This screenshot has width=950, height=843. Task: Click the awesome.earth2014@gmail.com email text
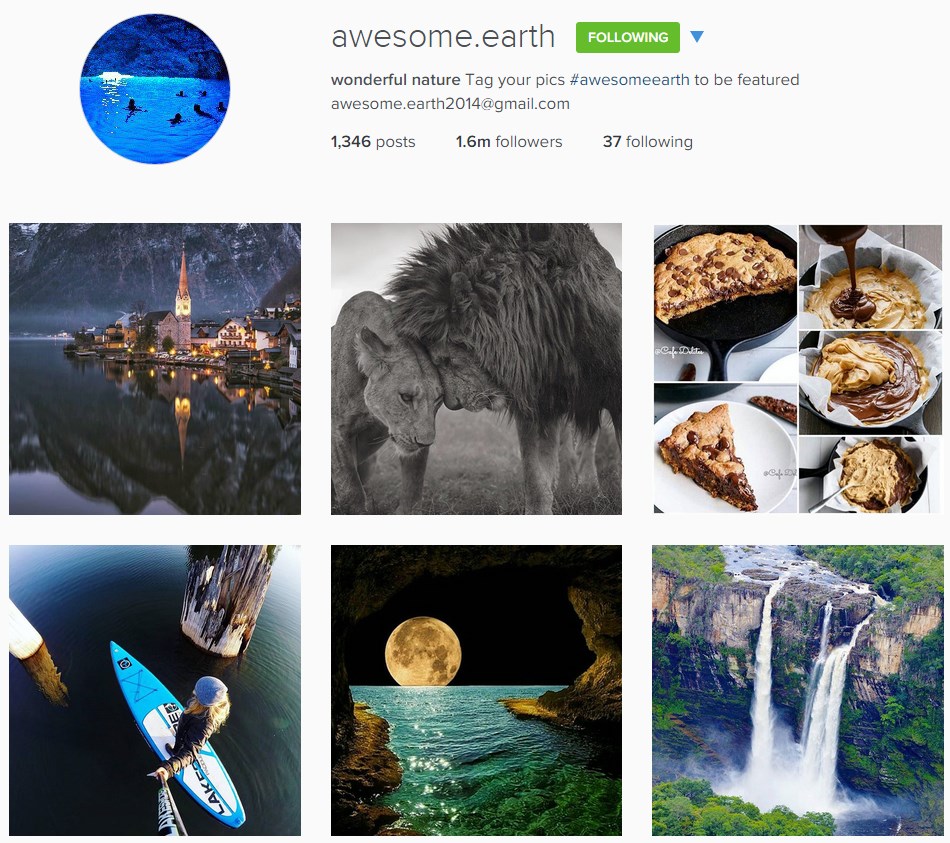[450, 104]
